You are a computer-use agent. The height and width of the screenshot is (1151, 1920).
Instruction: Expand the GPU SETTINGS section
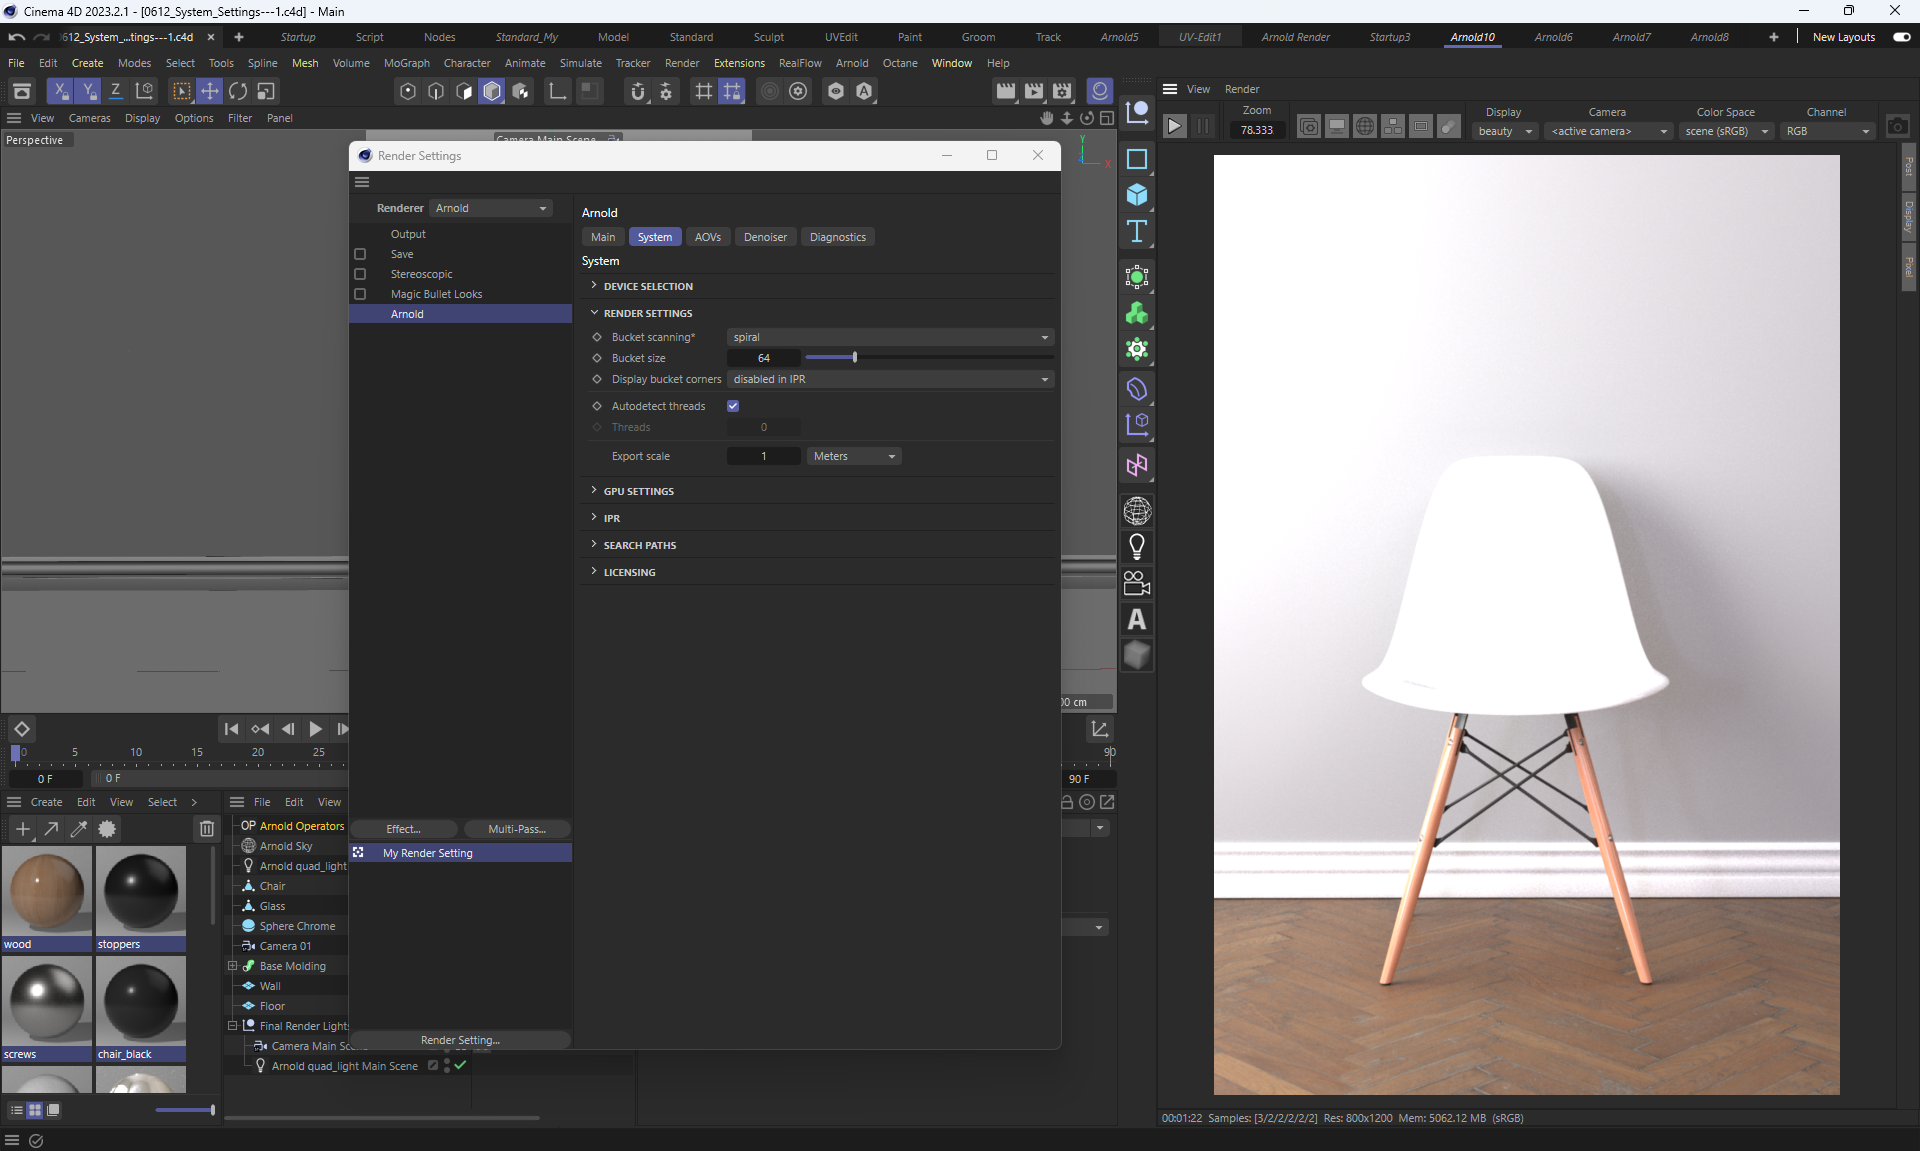638,491
